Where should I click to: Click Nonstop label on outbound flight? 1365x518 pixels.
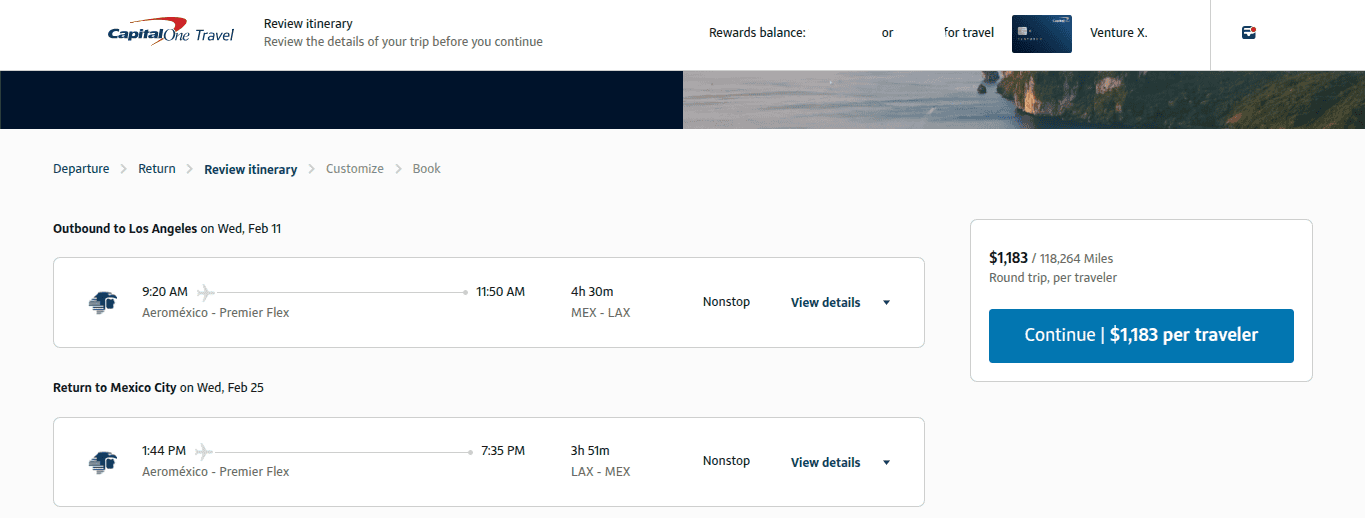tap(726, 302)
